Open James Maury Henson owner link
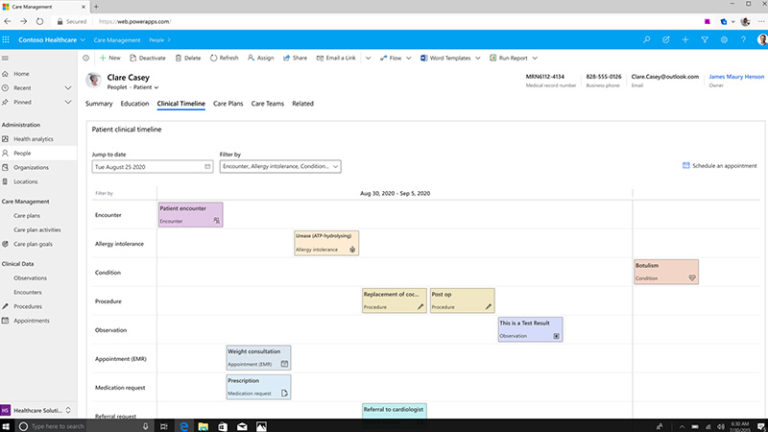768x432 pixels. point(736,76)
